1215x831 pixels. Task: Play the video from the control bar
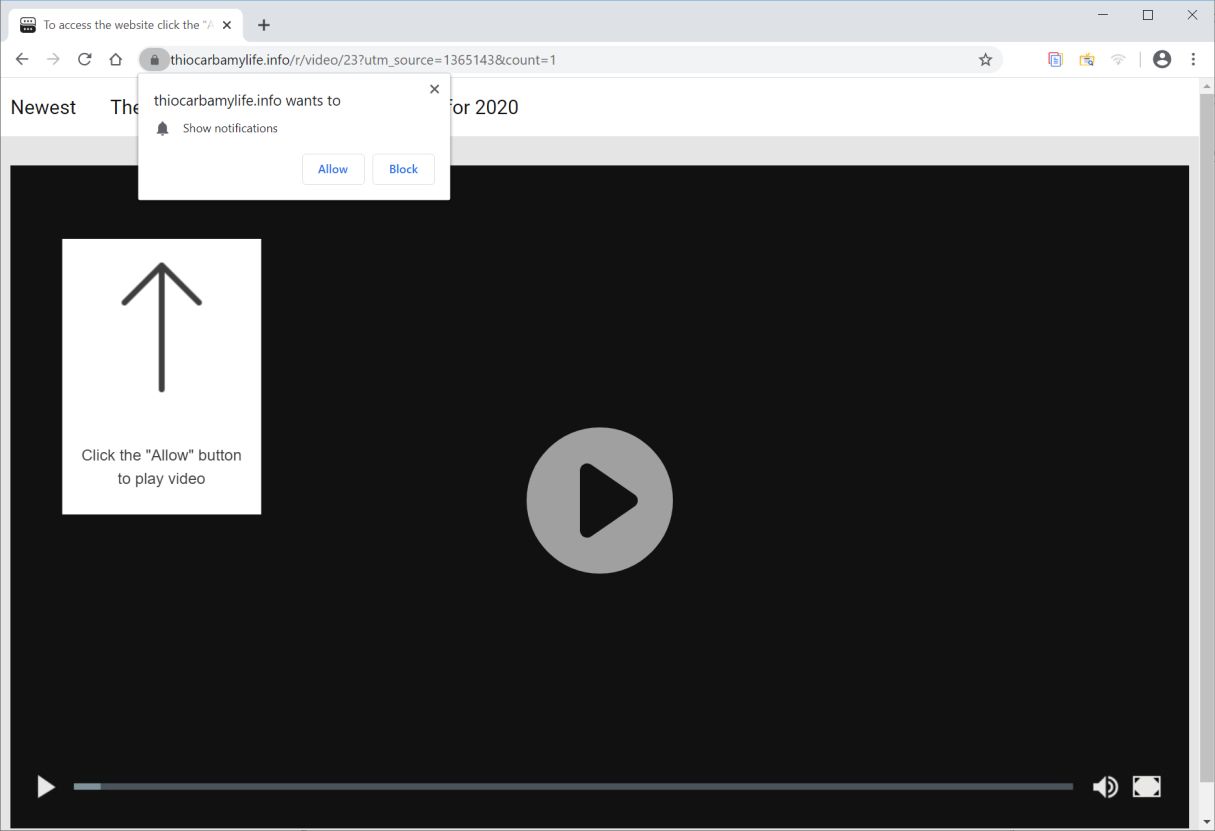click(45, 787)
